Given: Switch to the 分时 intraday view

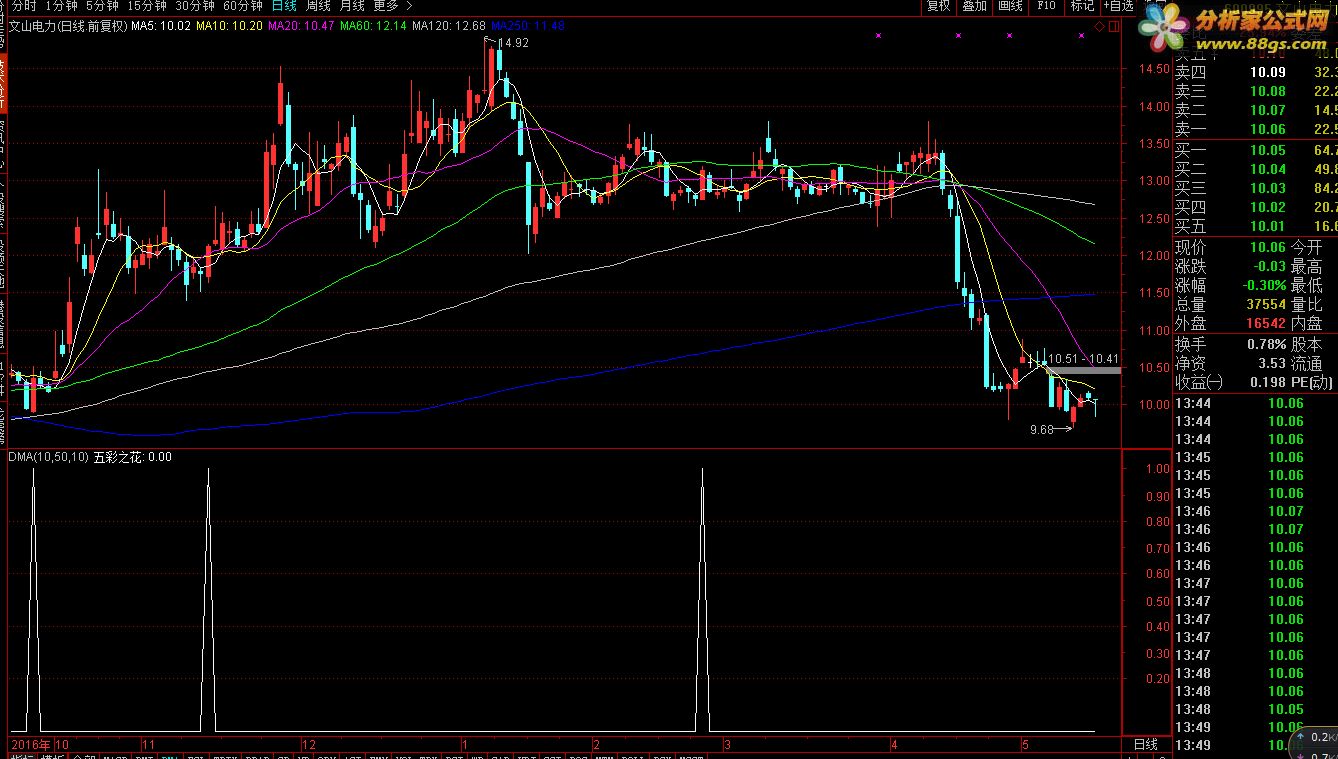Looking at the screenshot, I should pos(24,6).
